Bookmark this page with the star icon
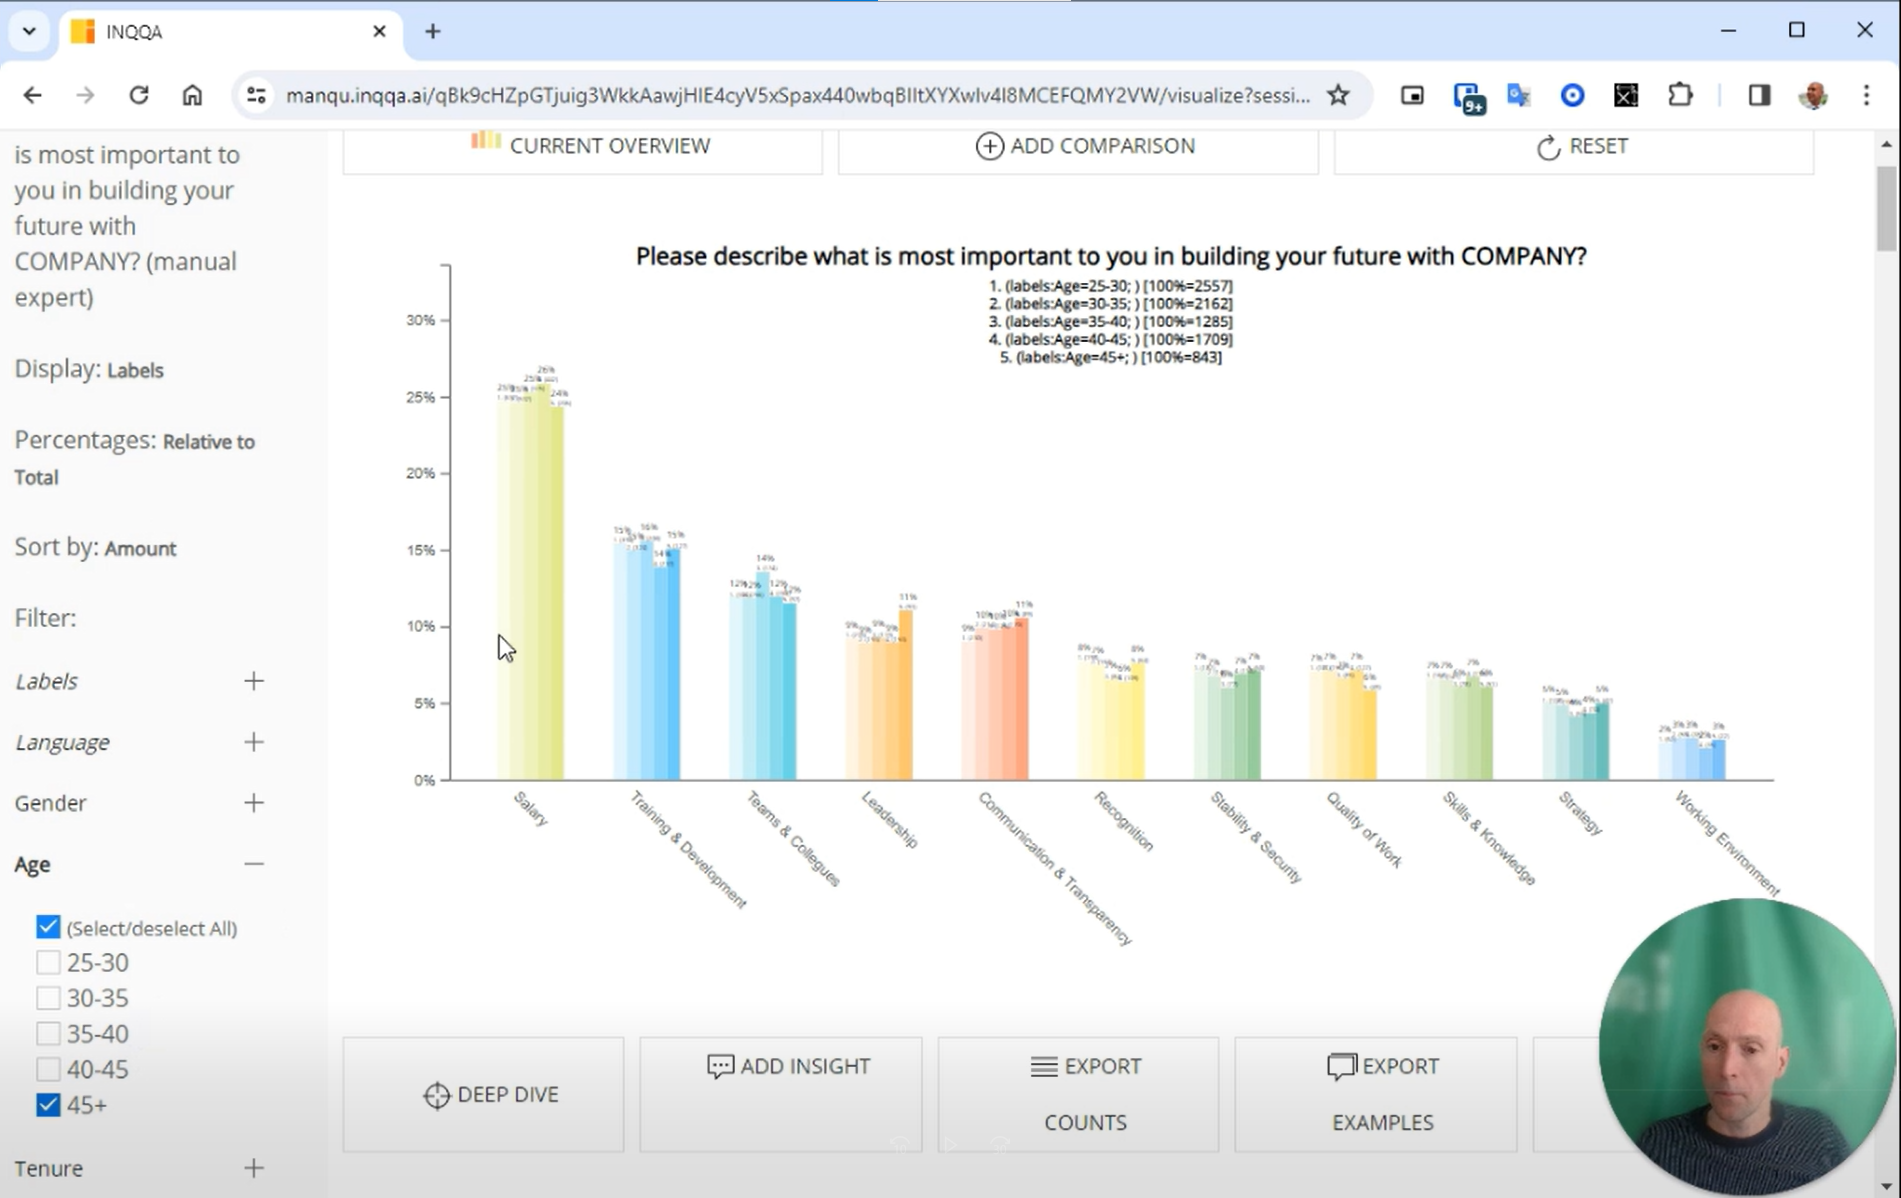This screenshot has height=1198, width=1901. [x=1338, y=95]
